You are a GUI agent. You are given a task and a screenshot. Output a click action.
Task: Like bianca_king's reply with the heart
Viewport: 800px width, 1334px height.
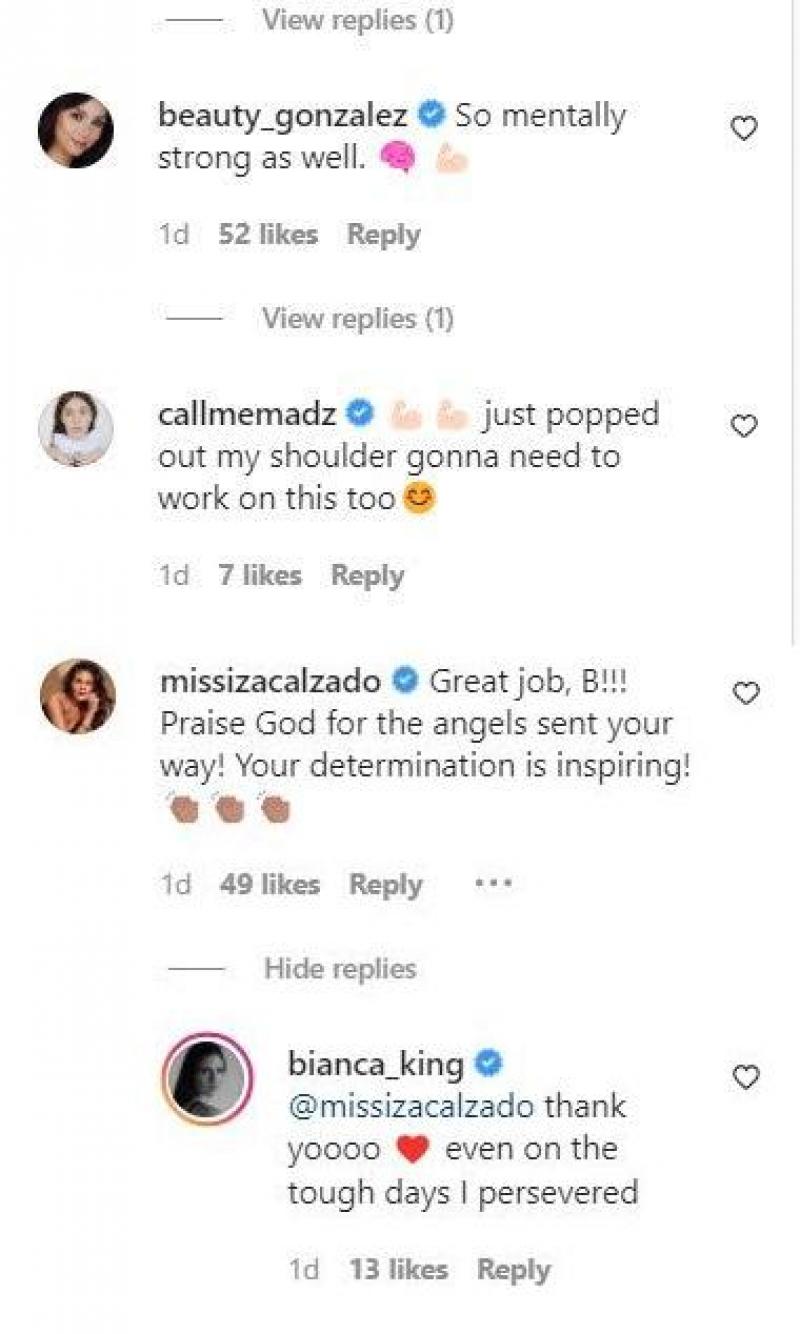point(746,1077)
